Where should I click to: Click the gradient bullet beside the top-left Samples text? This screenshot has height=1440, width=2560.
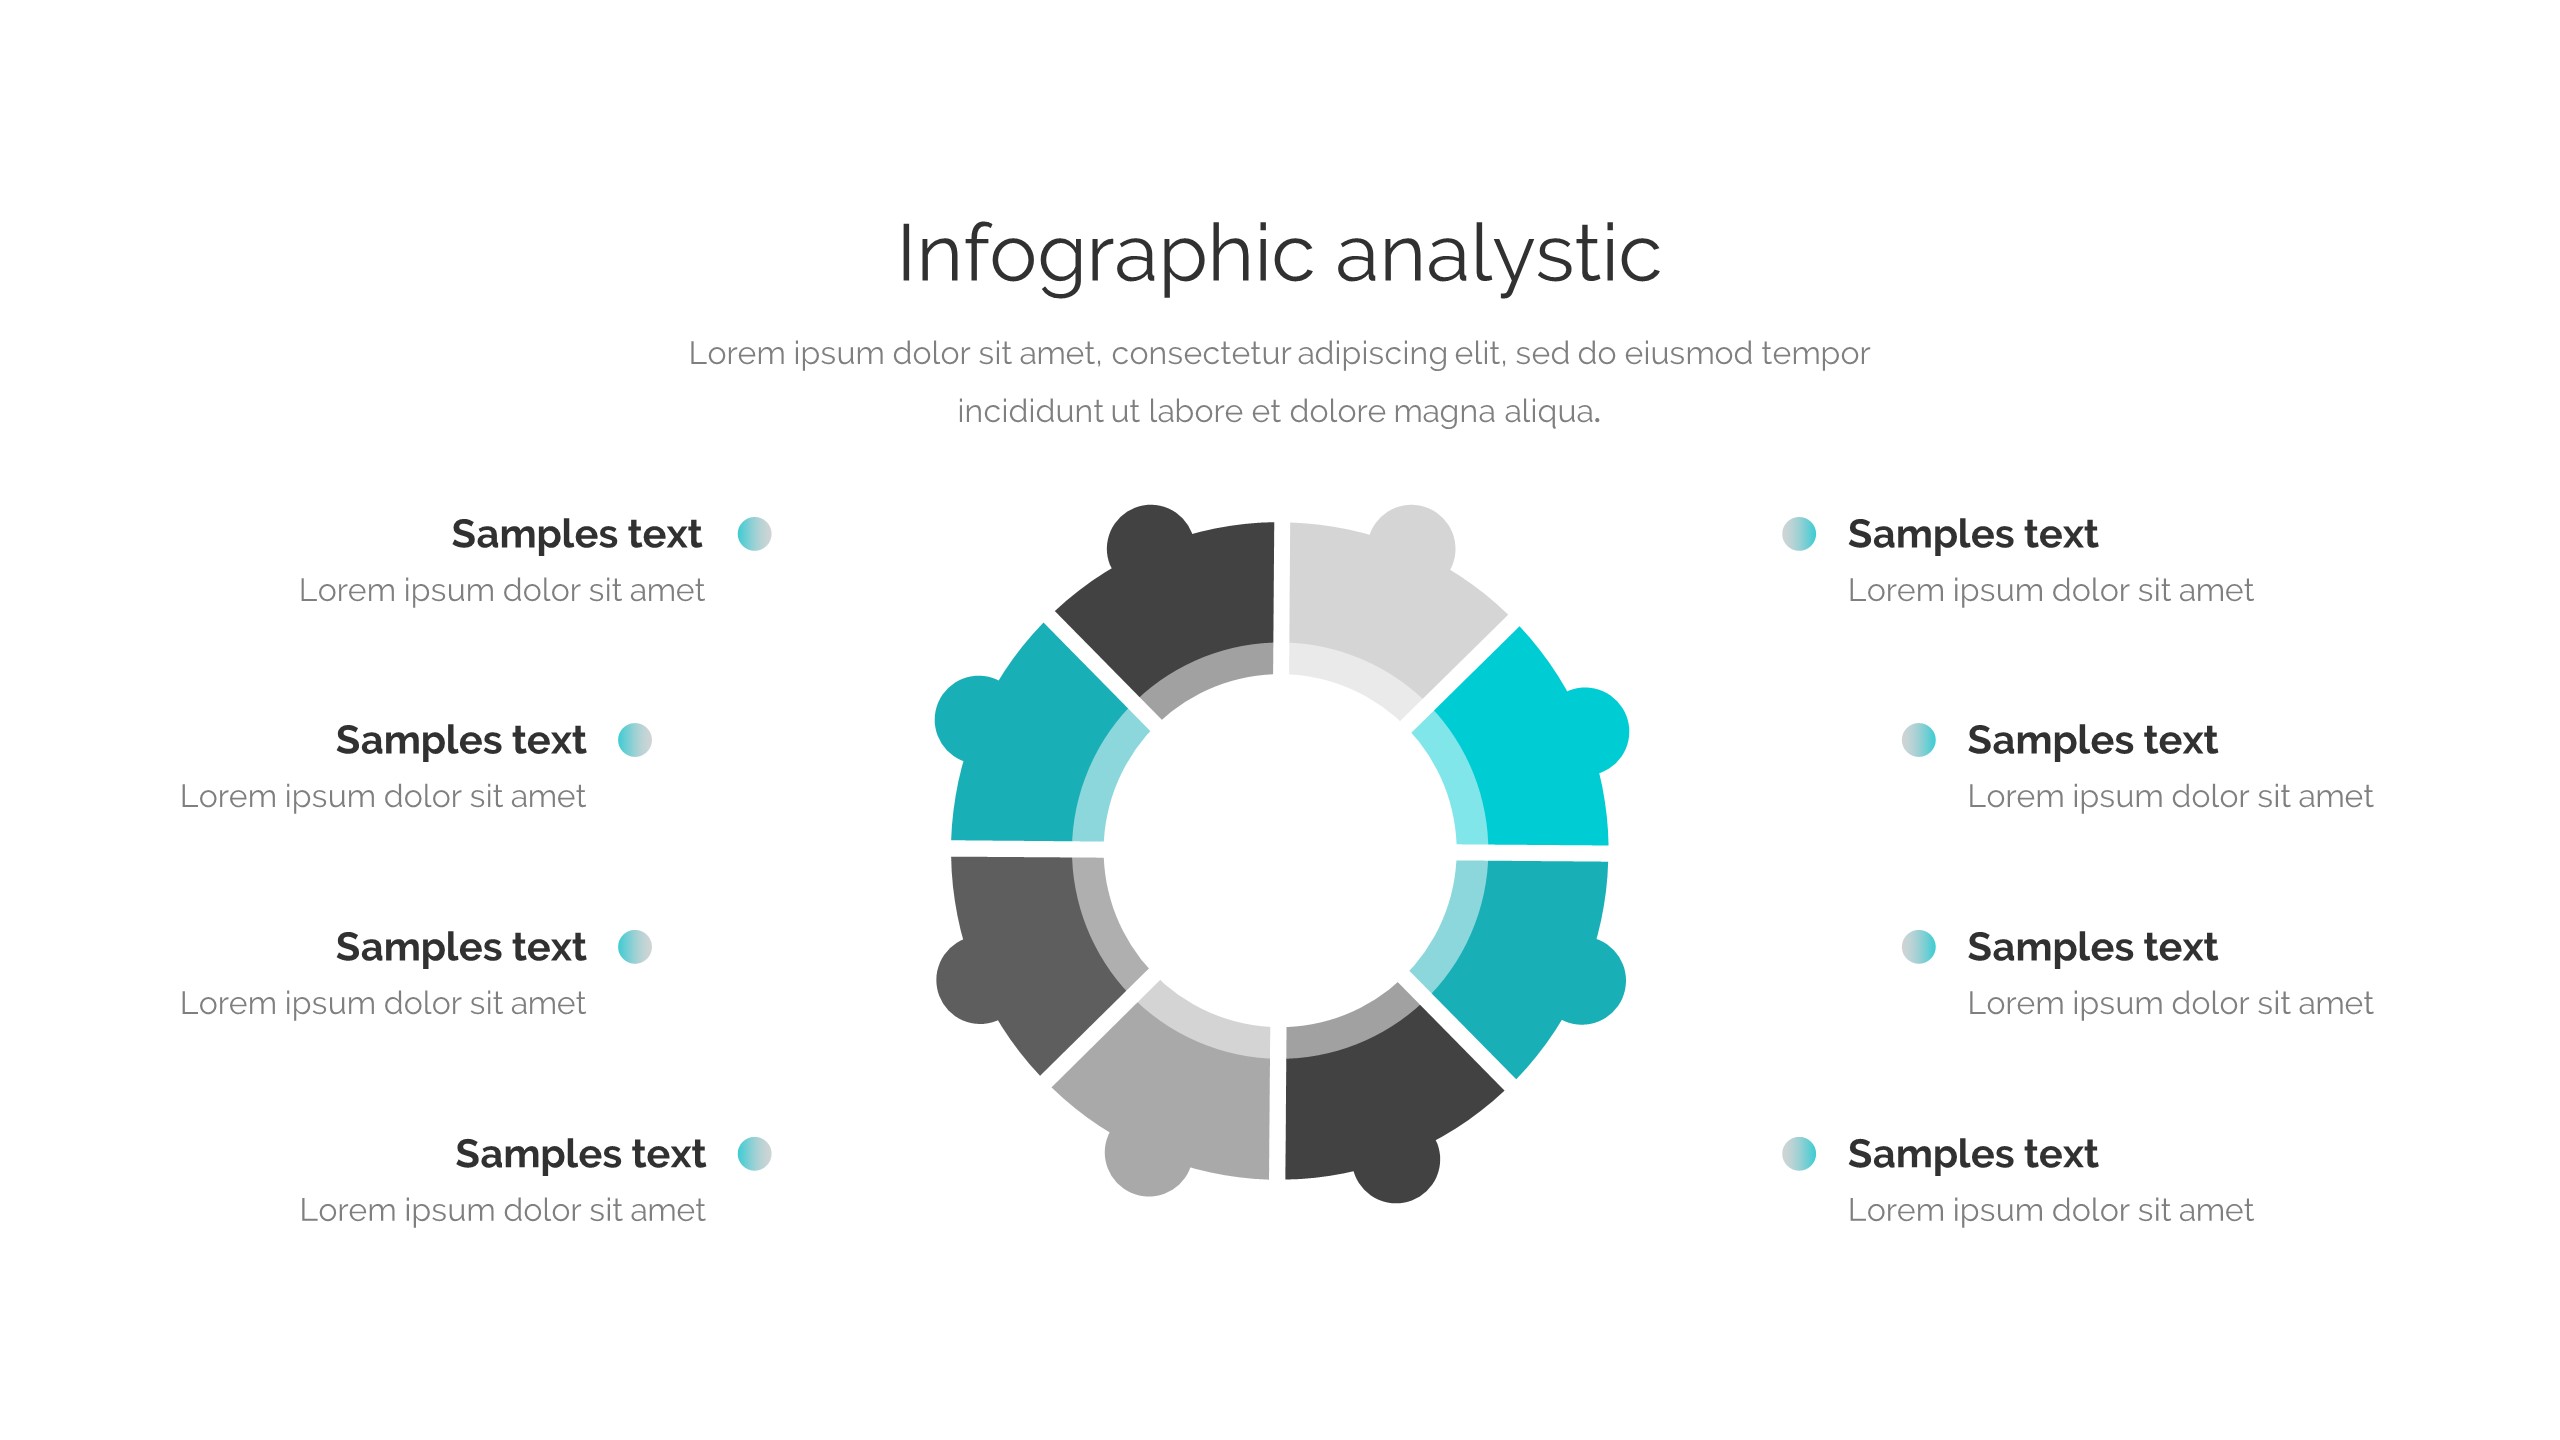point(754,534)
